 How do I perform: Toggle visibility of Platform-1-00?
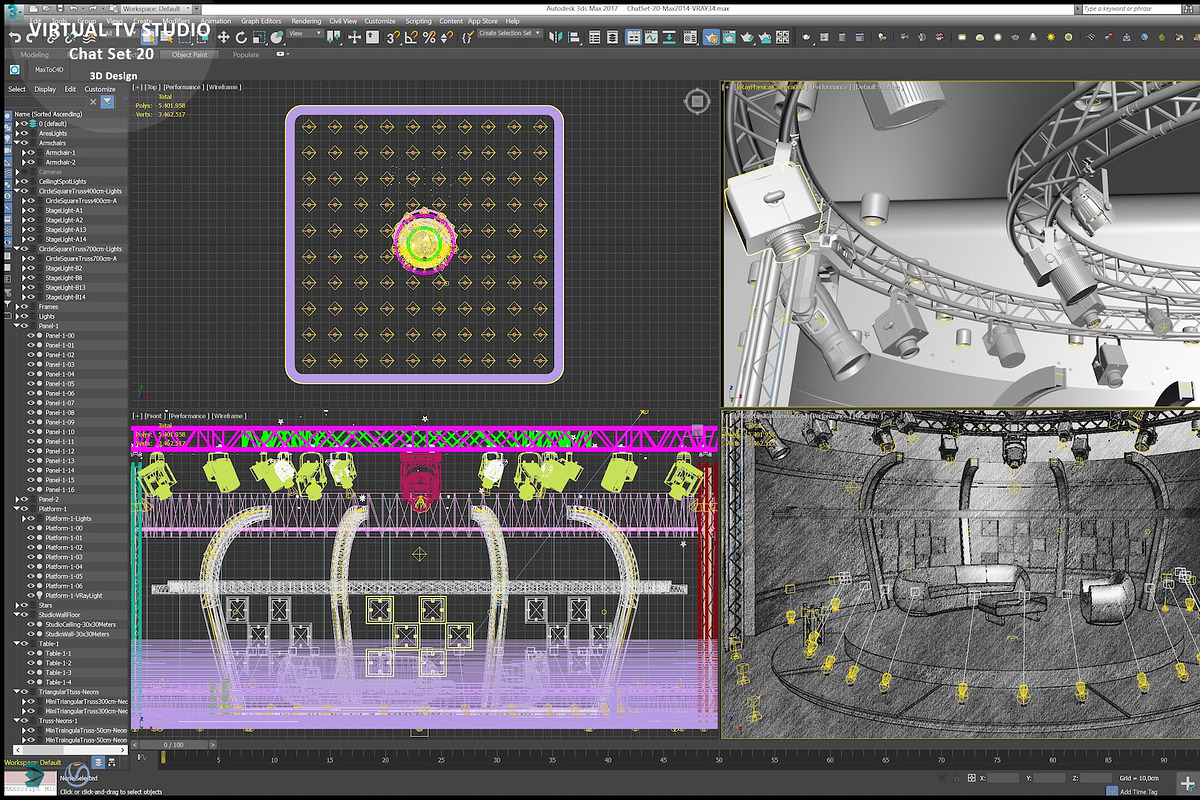pos(31,528)
